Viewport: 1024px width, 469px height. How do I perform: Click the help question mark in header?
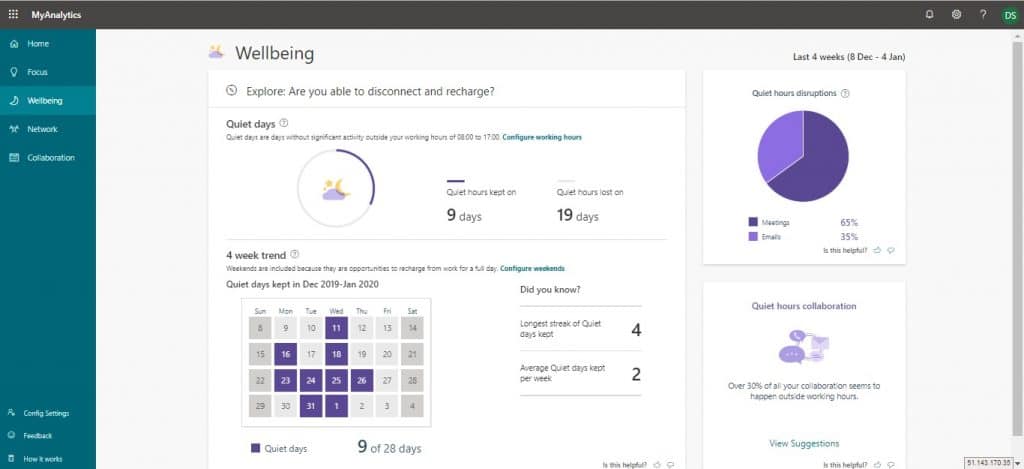pyautogui.click(x=983, y=14)
